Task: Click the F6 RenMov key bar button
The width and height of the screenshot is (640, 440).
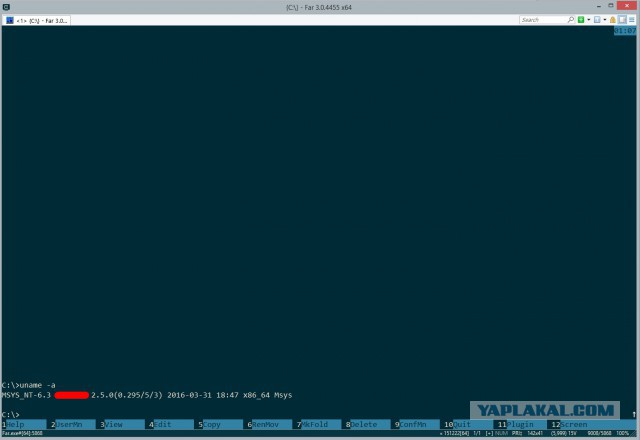Action: (x=270, y=424)
